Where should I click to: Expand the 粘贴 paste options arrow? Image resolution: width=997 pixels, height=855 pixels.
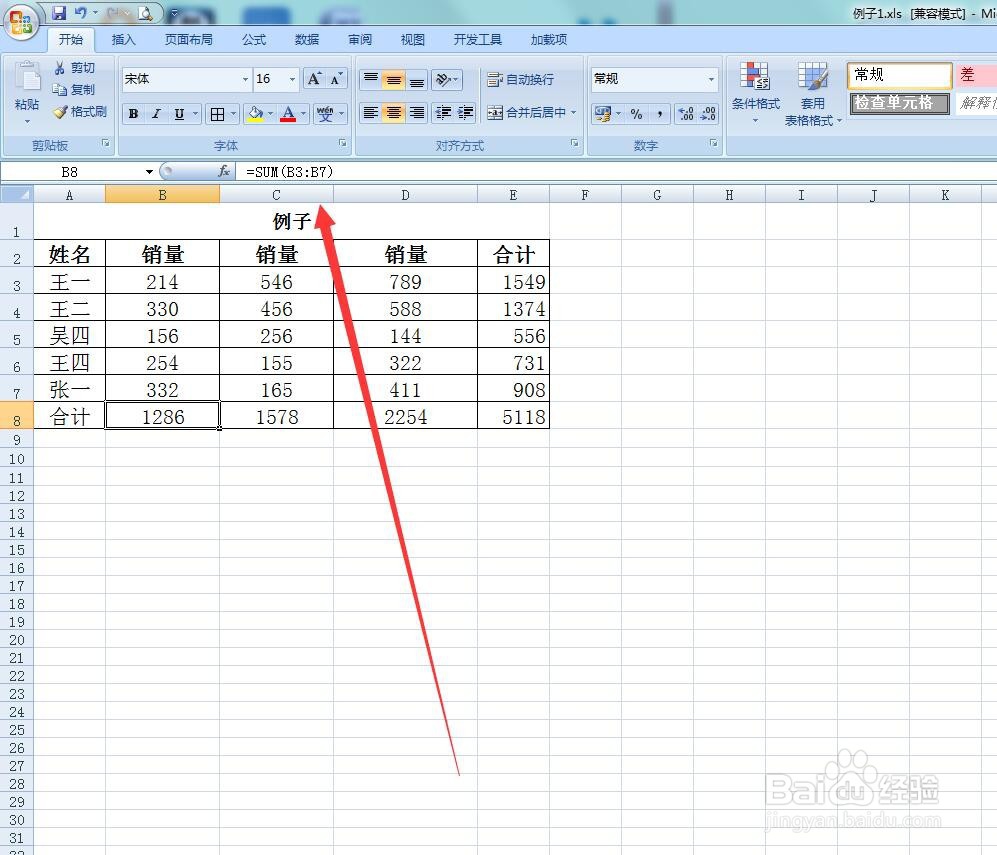tap(27, 121)
